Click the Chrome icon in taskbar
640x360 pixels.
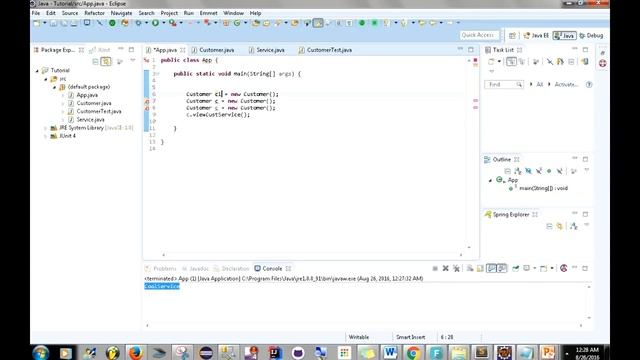click(413, 352)
